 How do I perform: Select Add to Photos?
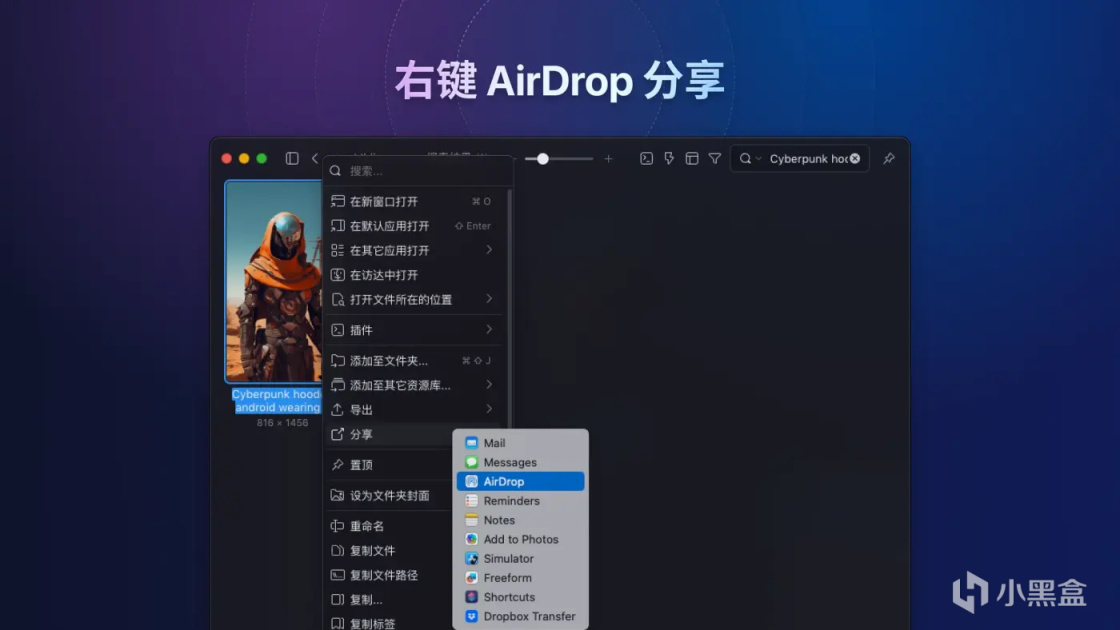coord(520,539)
